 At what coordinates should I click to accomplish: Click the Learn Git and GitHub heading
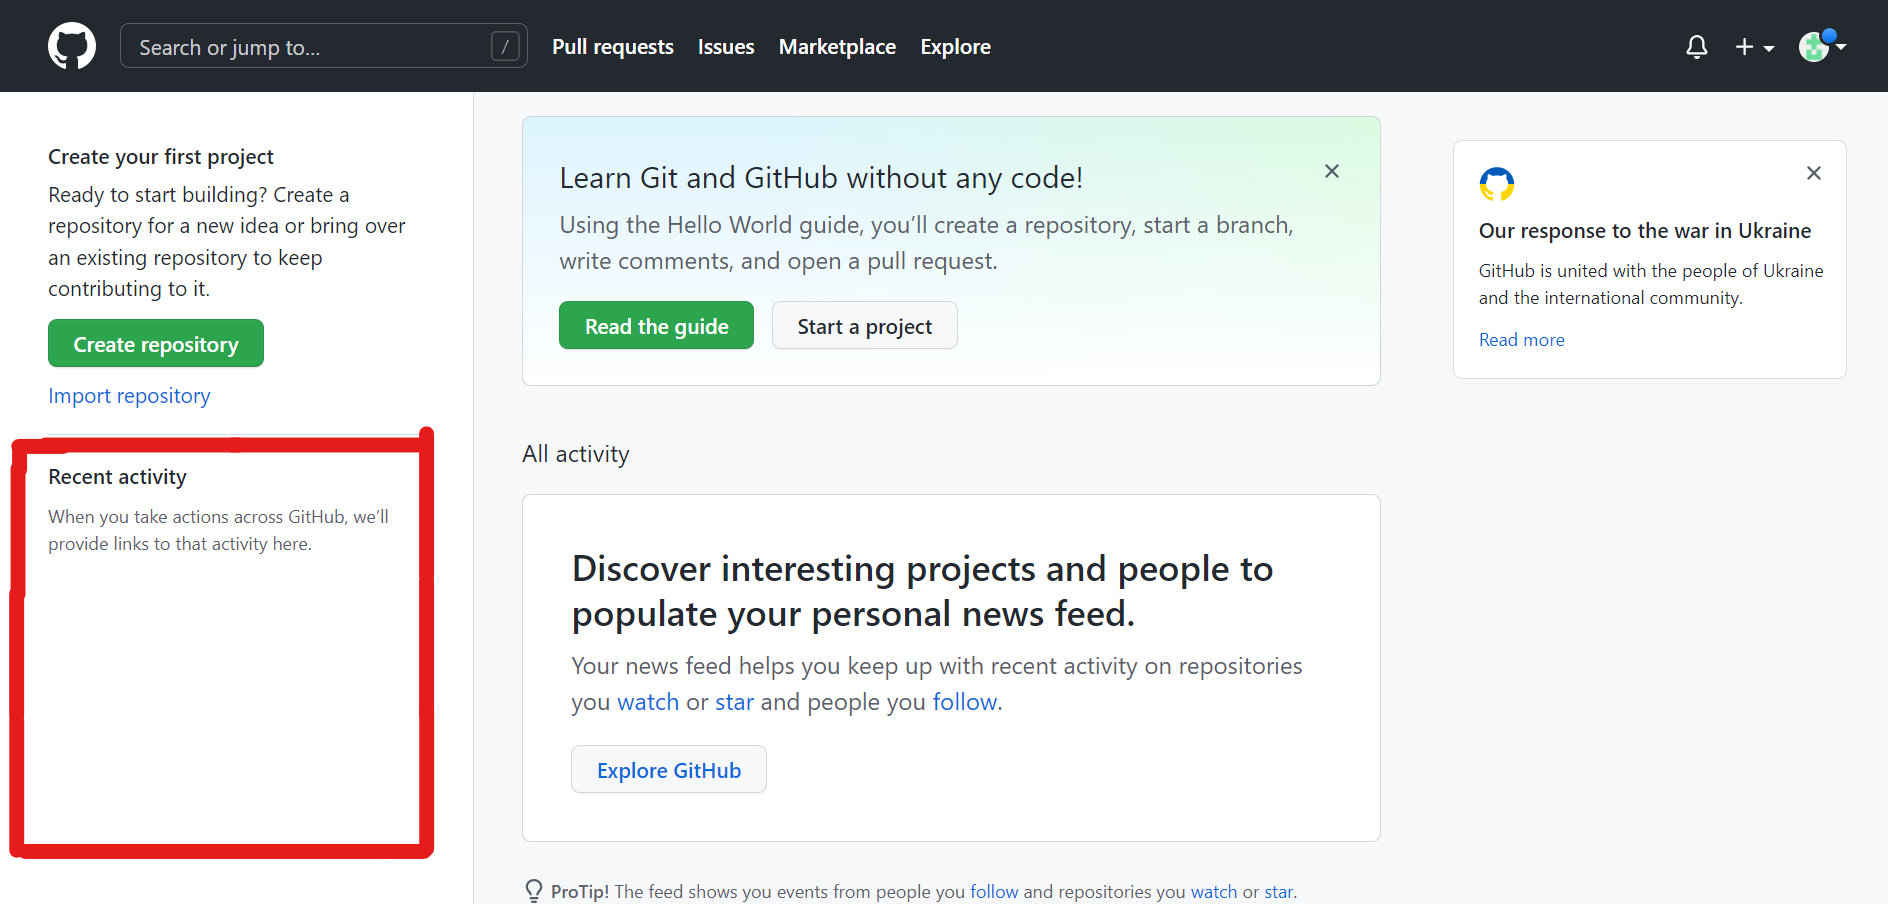click(x=821, y=178)
